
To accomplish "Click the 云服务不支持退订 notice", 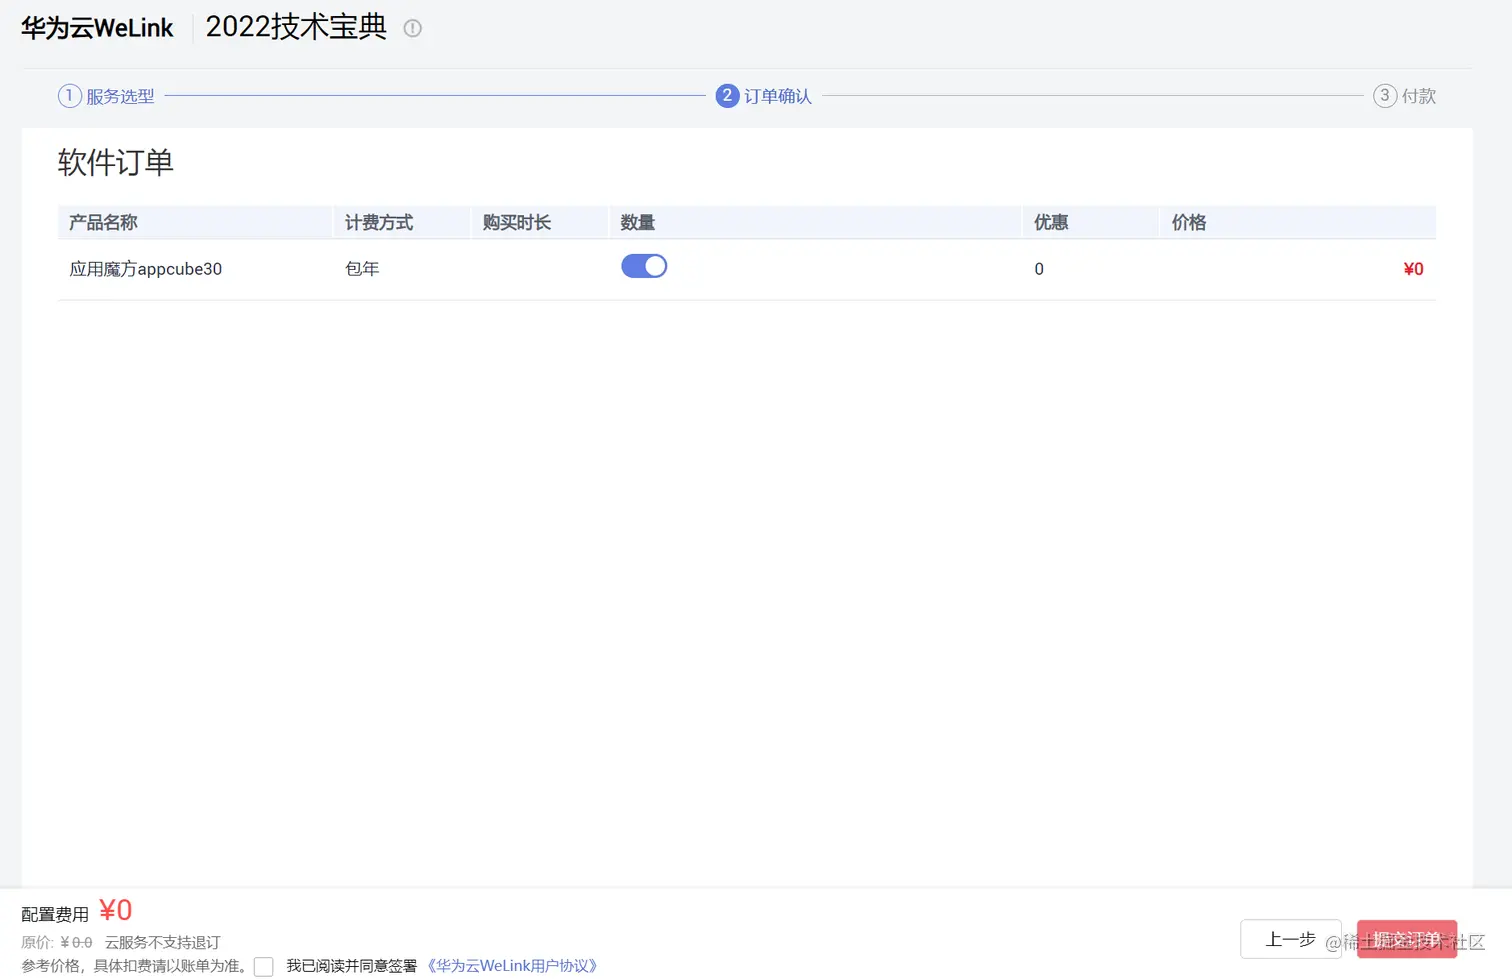I will click(162, 943).
